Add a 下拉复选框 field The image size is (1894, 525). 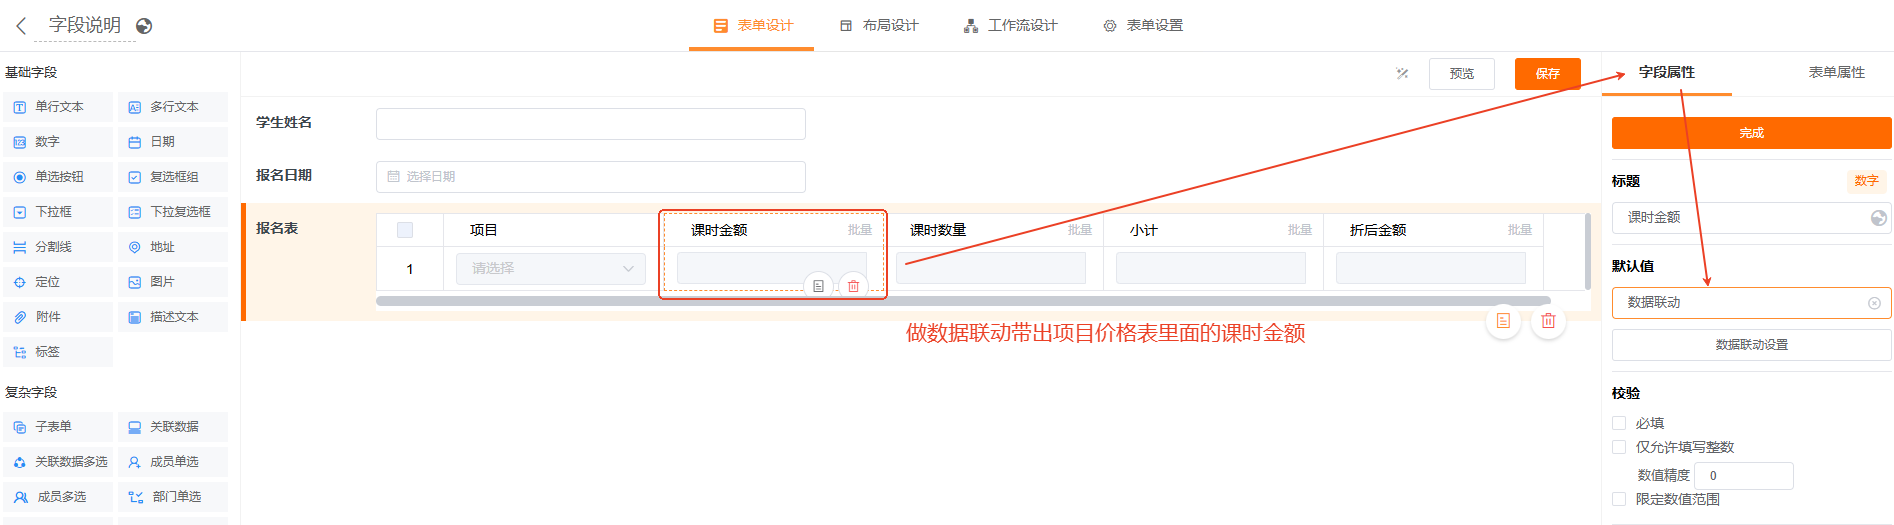point(173,212)
